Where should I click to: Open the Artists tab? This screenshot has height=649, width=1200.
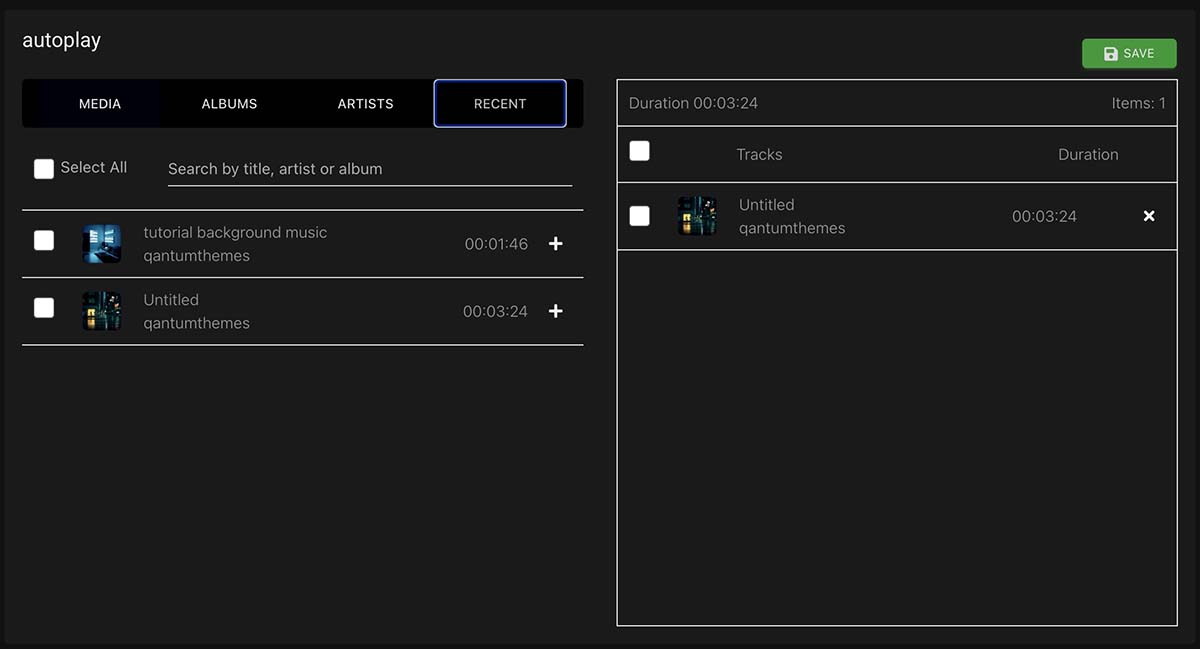click(x=365, y=104)
